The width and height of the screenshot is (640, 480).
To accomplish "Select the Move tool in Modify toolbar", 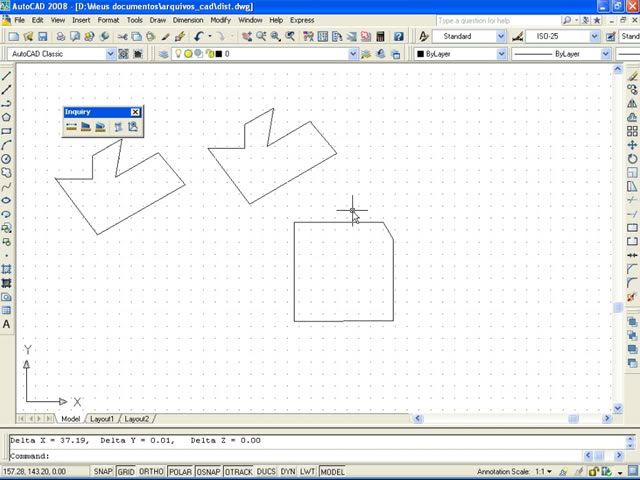I will (x=632, y=145).
